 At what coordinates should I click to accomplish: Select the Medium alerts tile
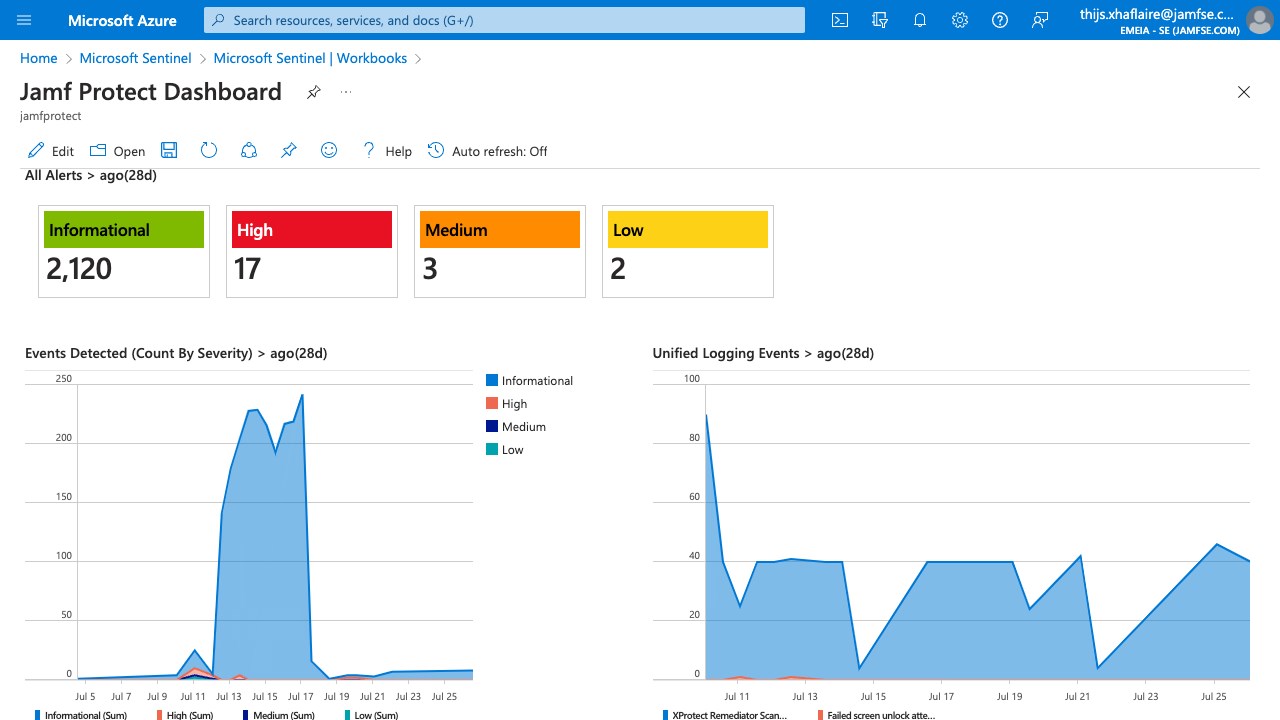coord(500,252)
